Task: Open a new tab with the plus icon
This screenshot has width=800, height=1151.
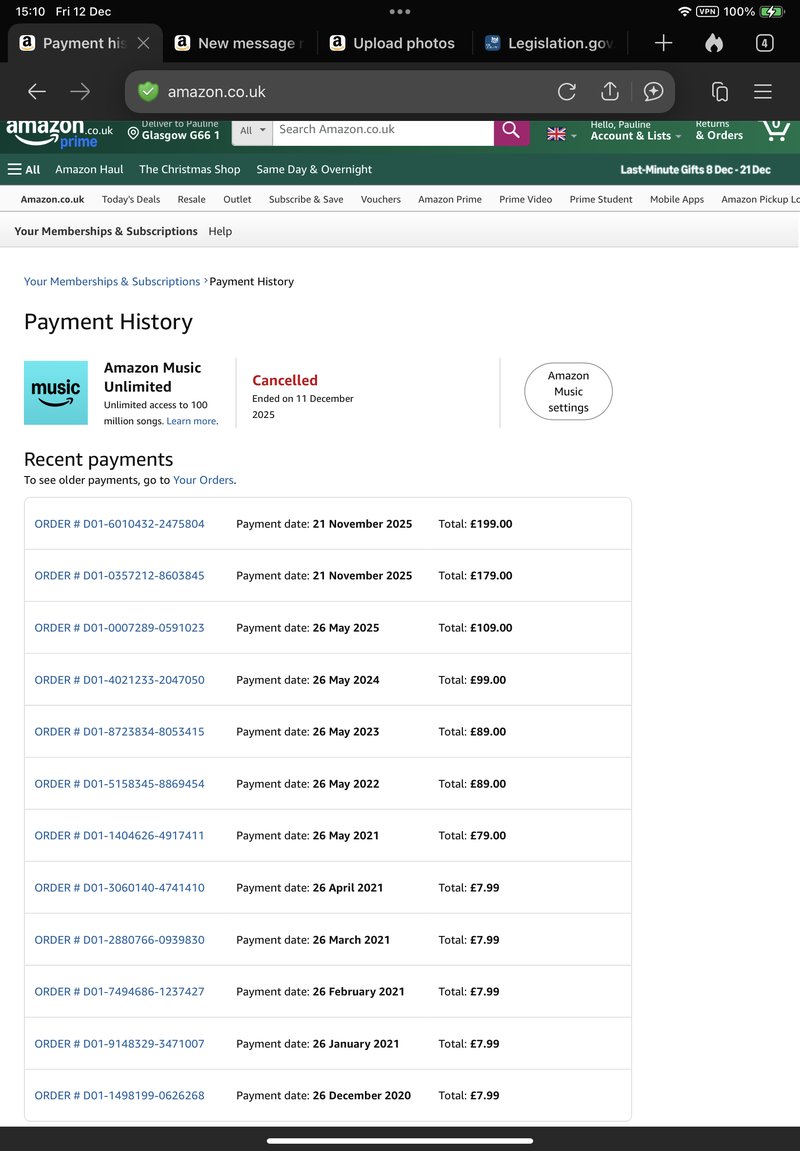Action: [x=663, y=43]
